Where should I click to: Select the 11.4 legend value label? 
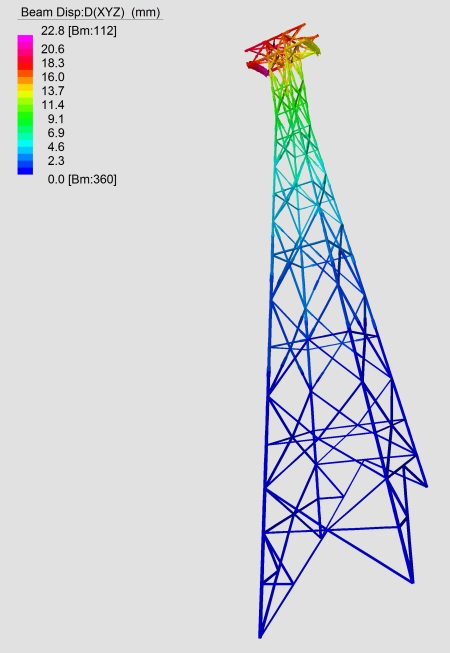click(52, 105)
